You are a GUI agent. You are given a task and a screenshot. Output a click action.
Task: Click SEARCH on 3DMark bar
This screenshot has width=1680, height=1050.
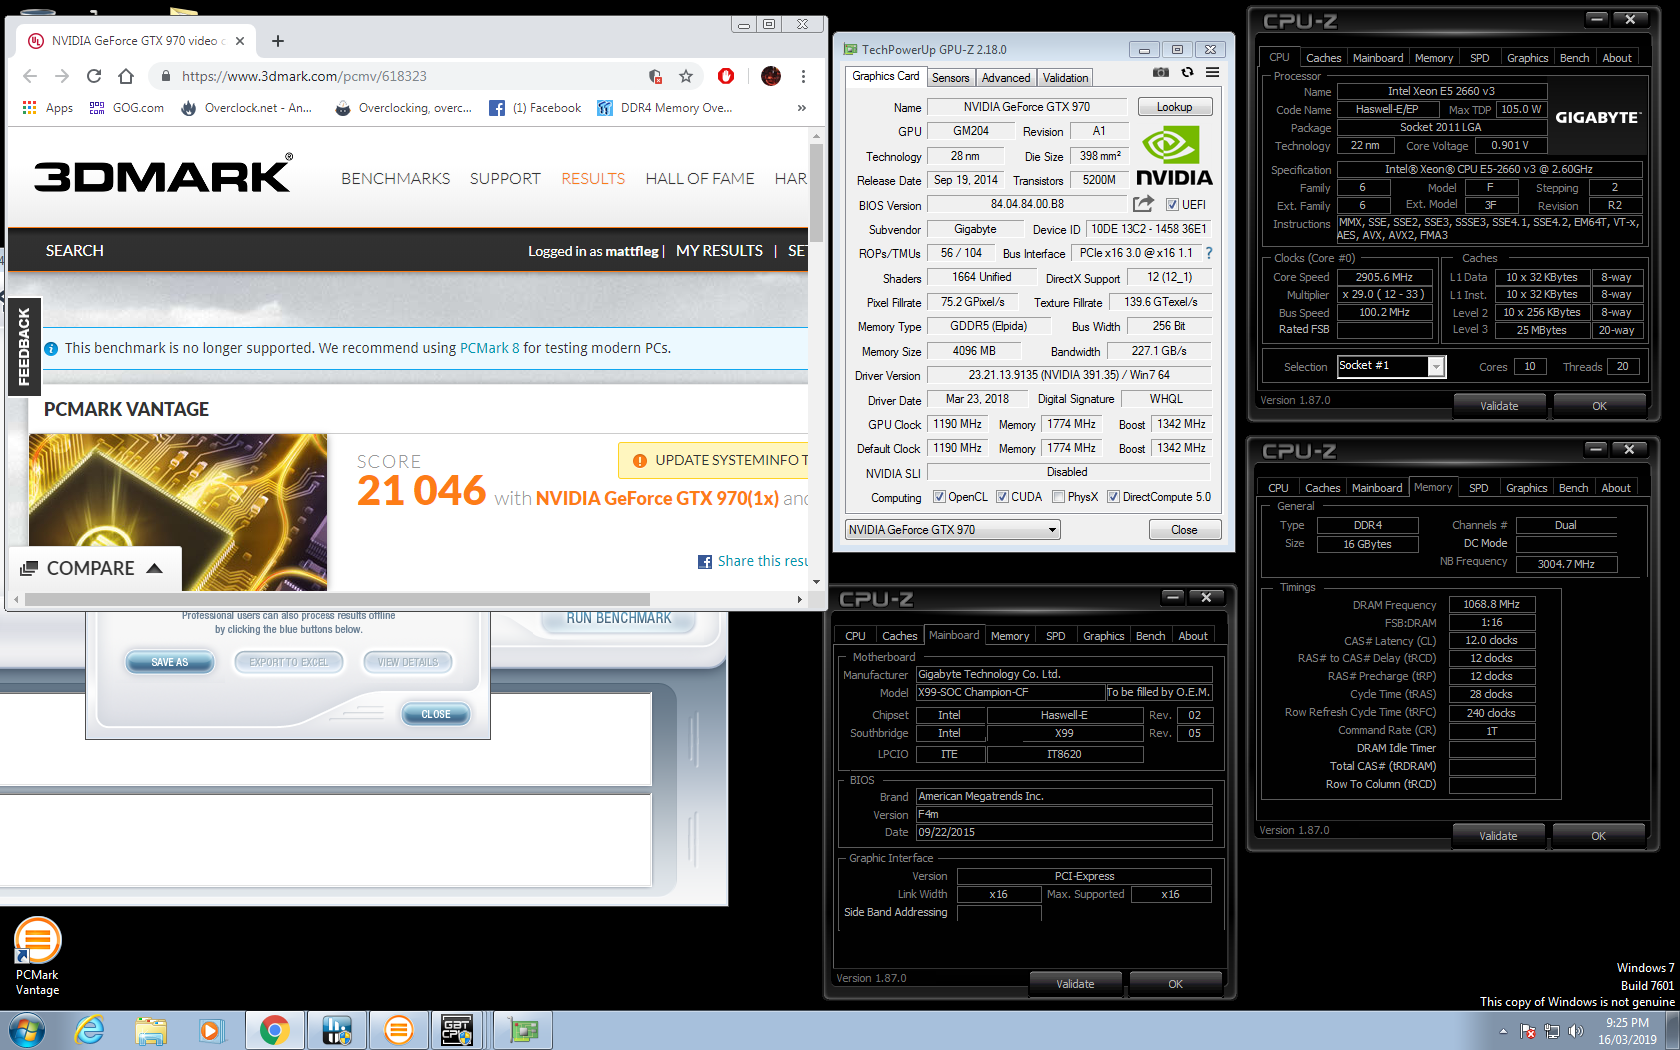tap(74, 251)
